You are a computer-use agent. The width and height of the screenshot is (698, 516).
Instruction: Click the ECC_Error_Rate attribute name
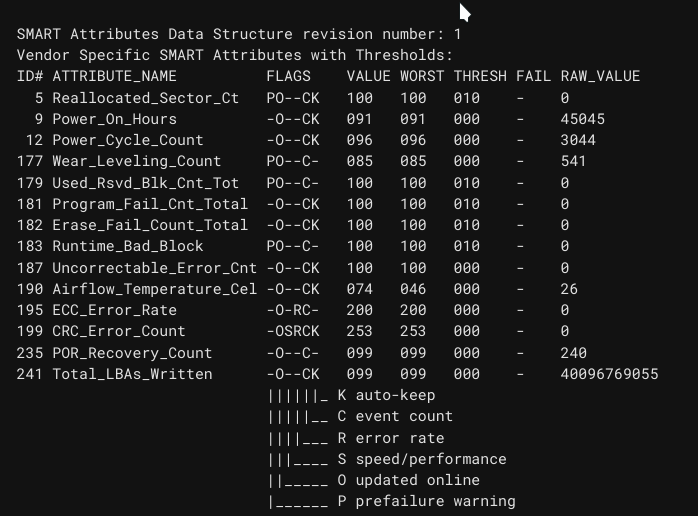[x=114, y=310]
